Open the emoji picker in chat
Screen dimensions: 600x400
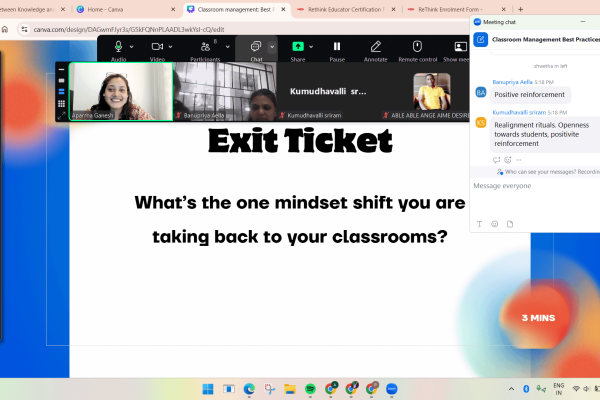[x=494, y=223]
